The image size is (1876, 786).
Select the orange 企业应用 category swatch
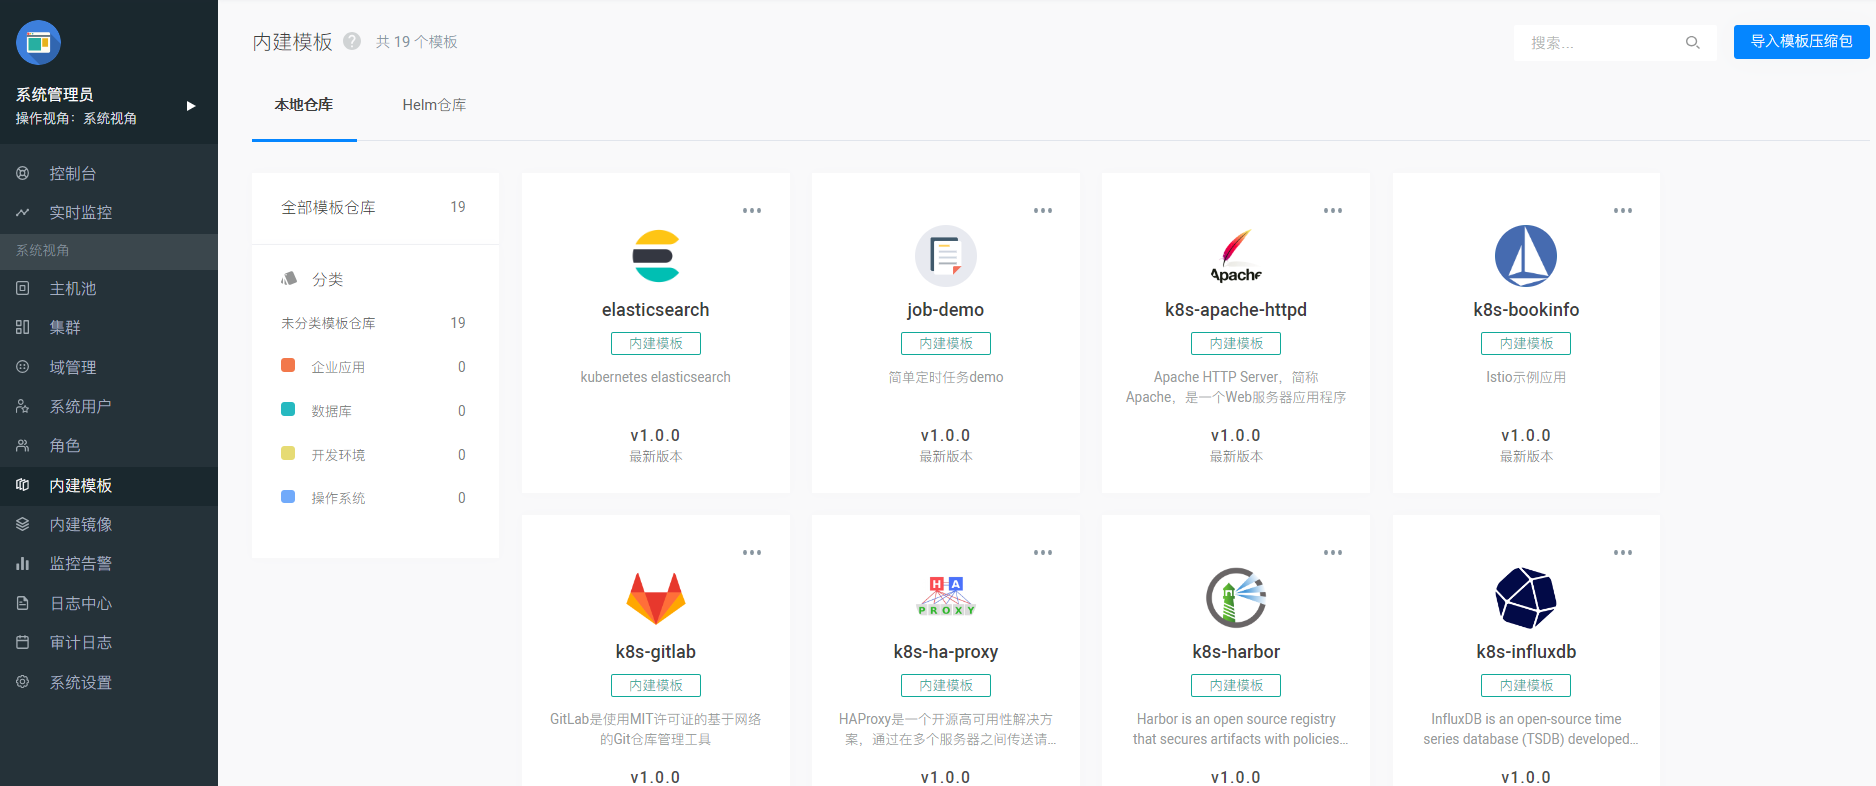[288, 366]
